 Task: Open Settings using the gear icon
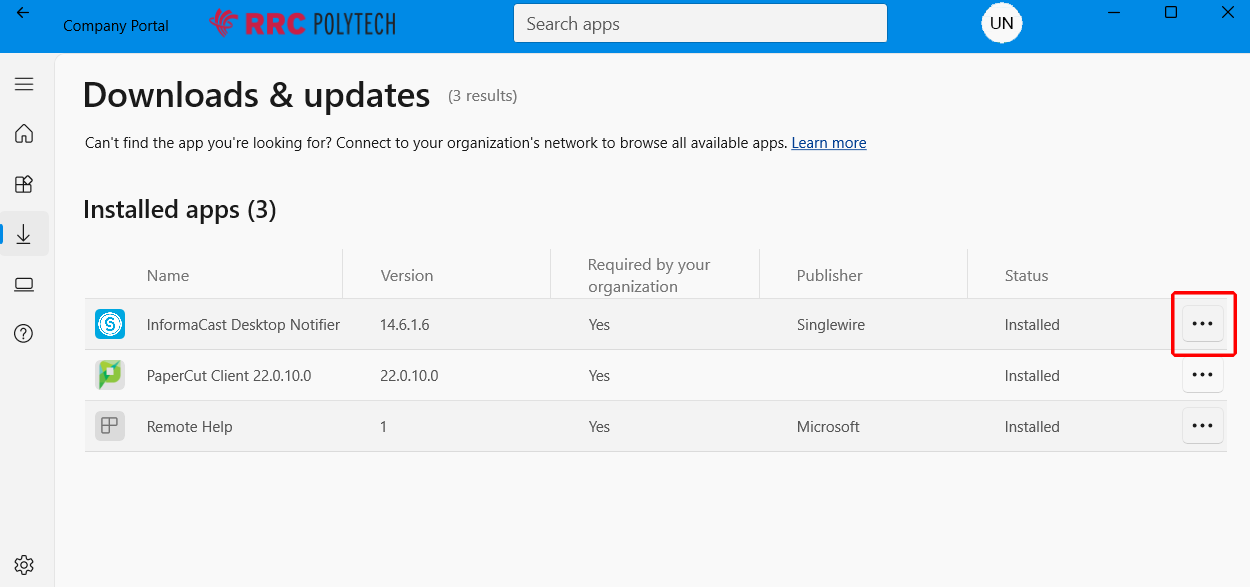click(24, 564)
